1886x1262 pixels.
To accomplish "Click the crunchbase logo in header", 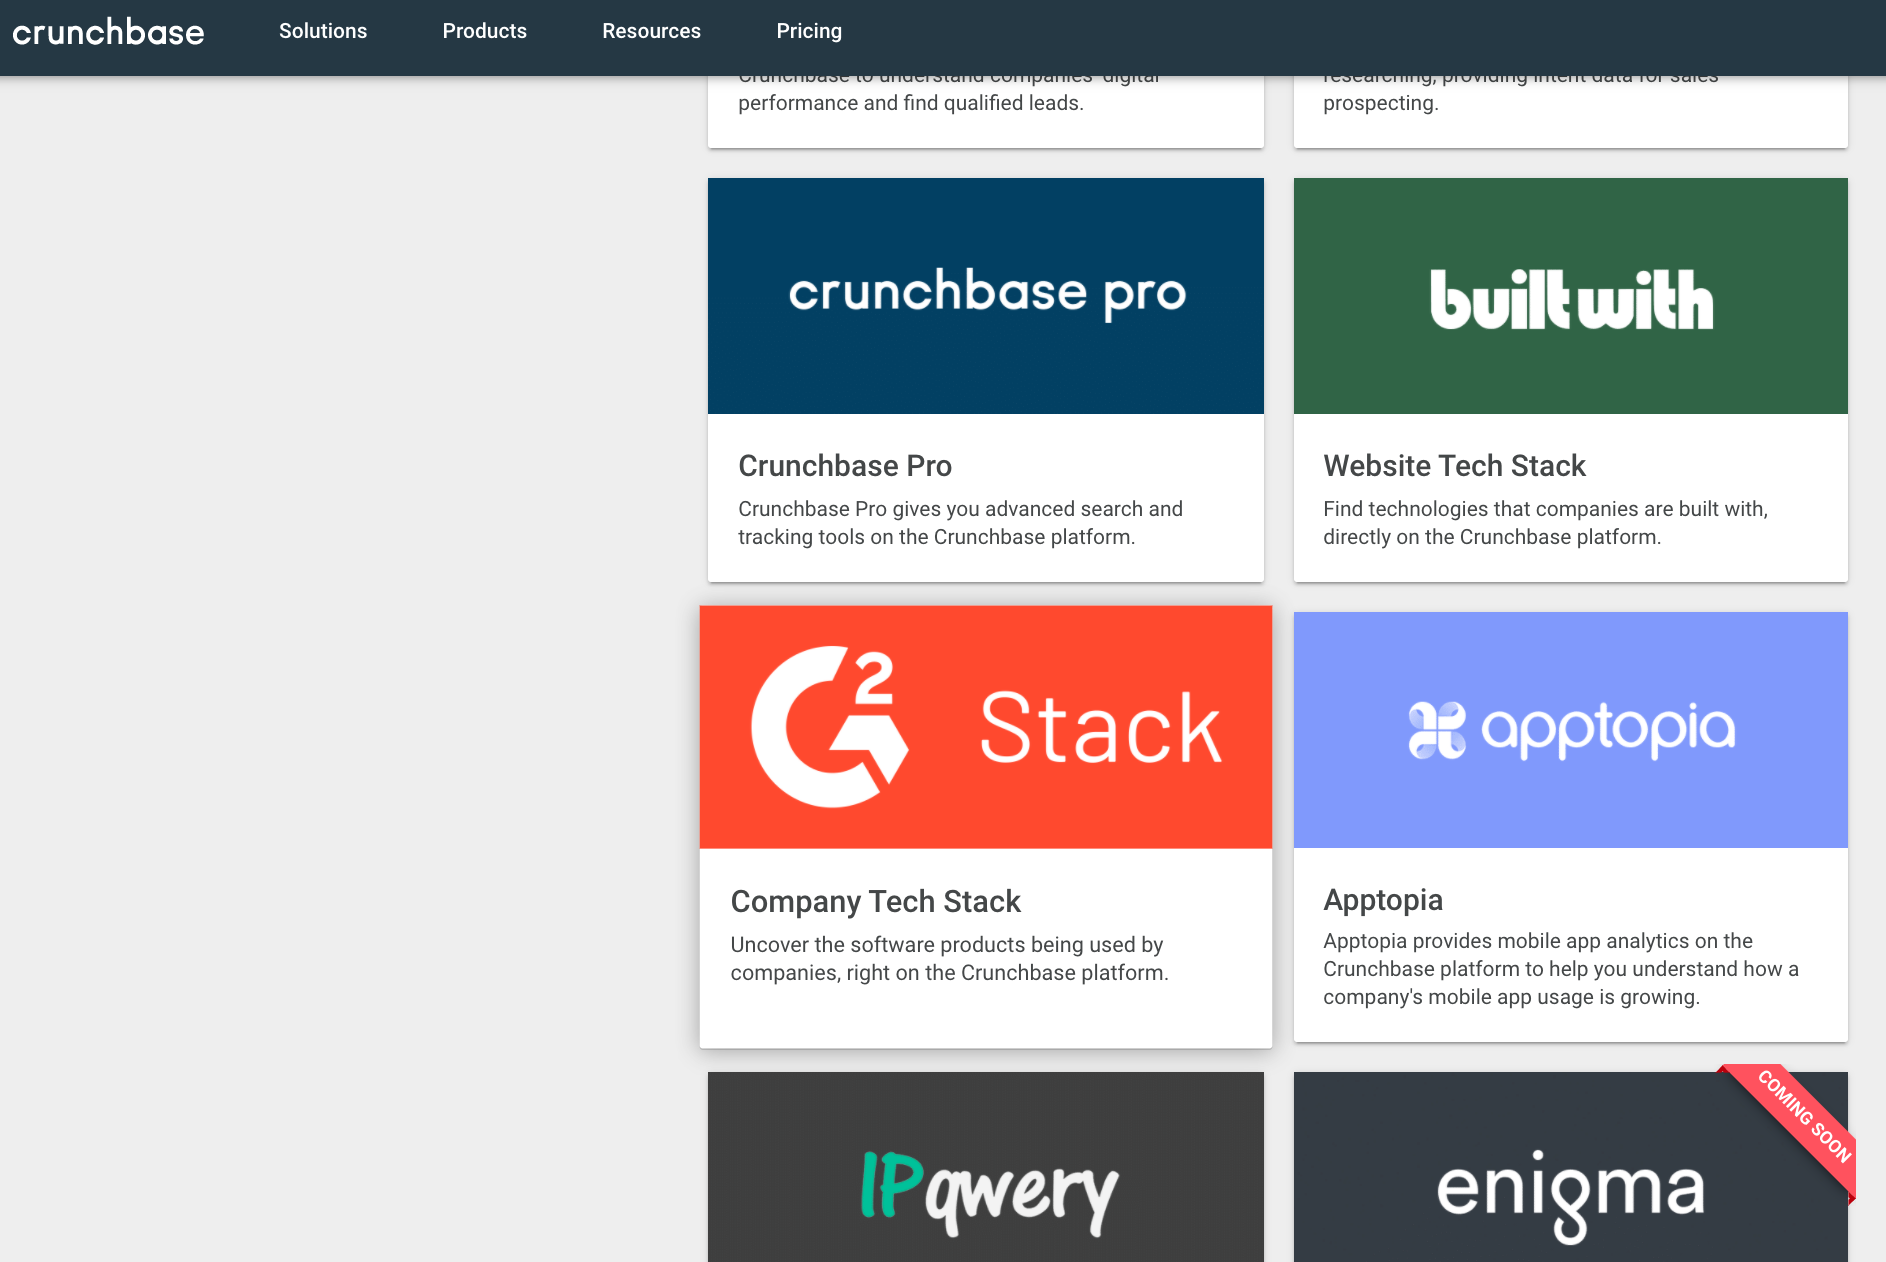I will click(x=108, y=32).
